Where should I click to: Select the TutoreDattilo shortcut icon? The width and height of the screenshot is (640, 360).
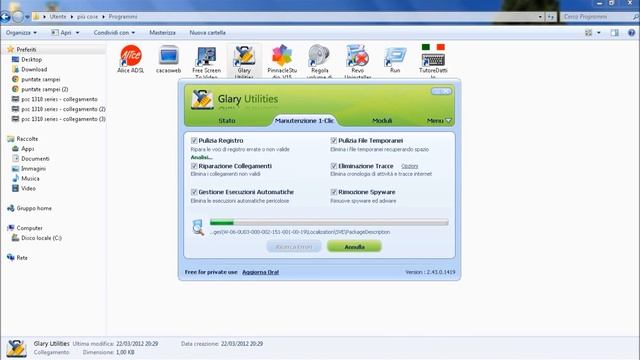point(433,56)
